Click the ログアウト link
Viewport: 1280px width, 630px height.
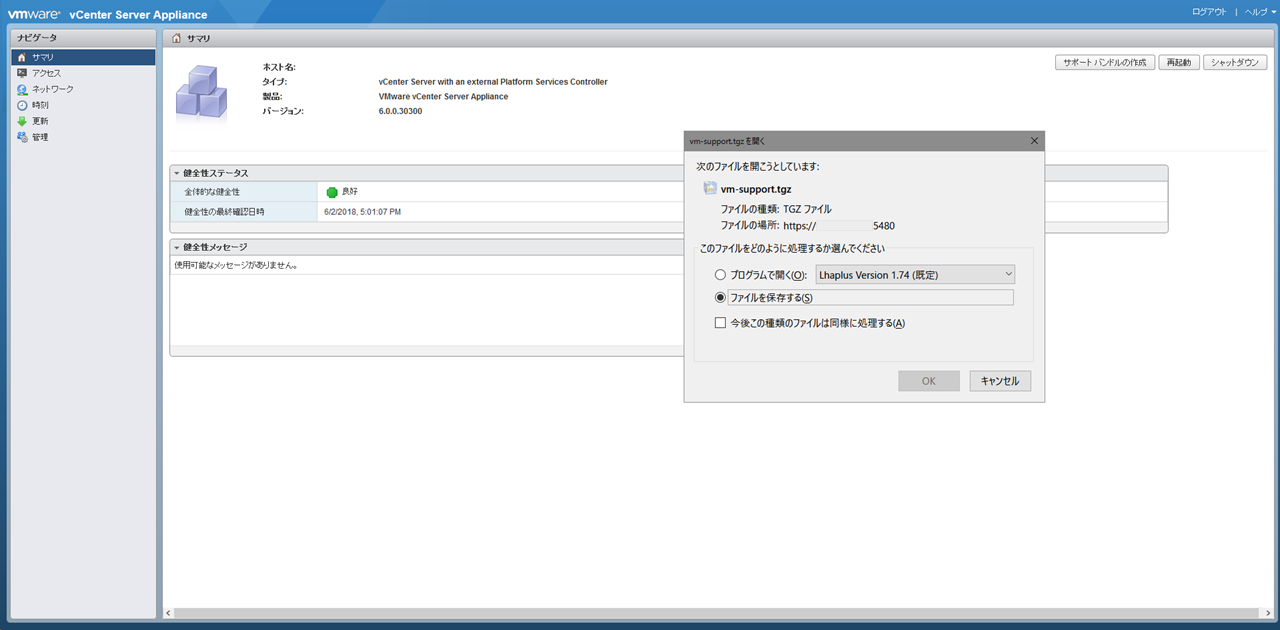[x=1209, y=12]
